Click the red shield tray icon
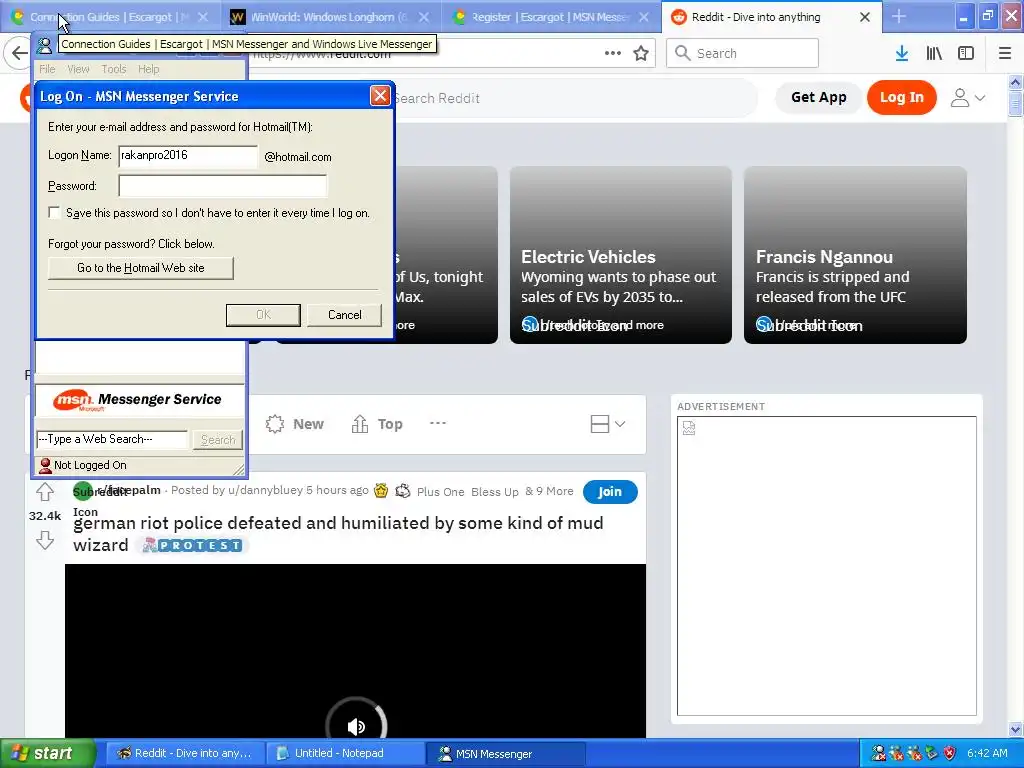The image size is (1024, 768). (x=950, y=753)
